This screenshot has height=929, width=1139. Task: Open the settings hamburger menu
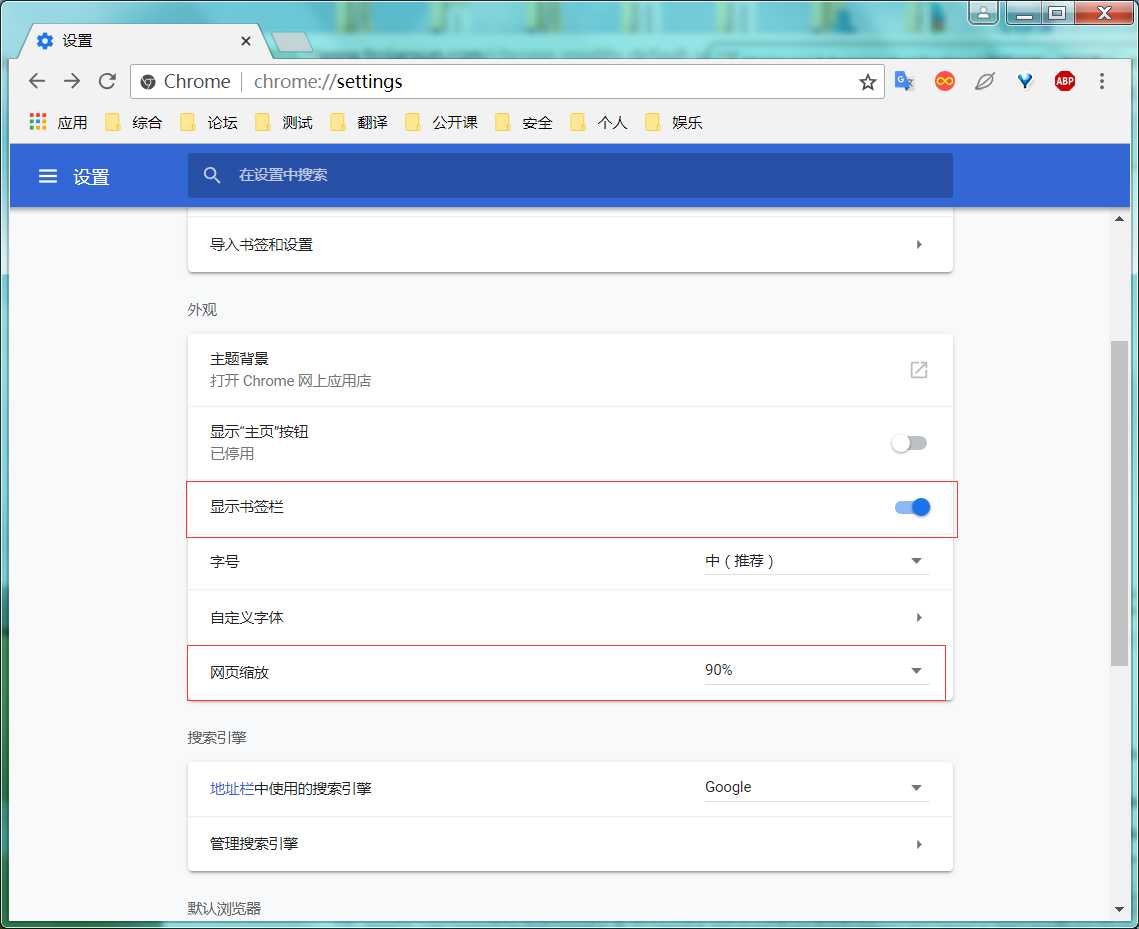tap(48, 177)
